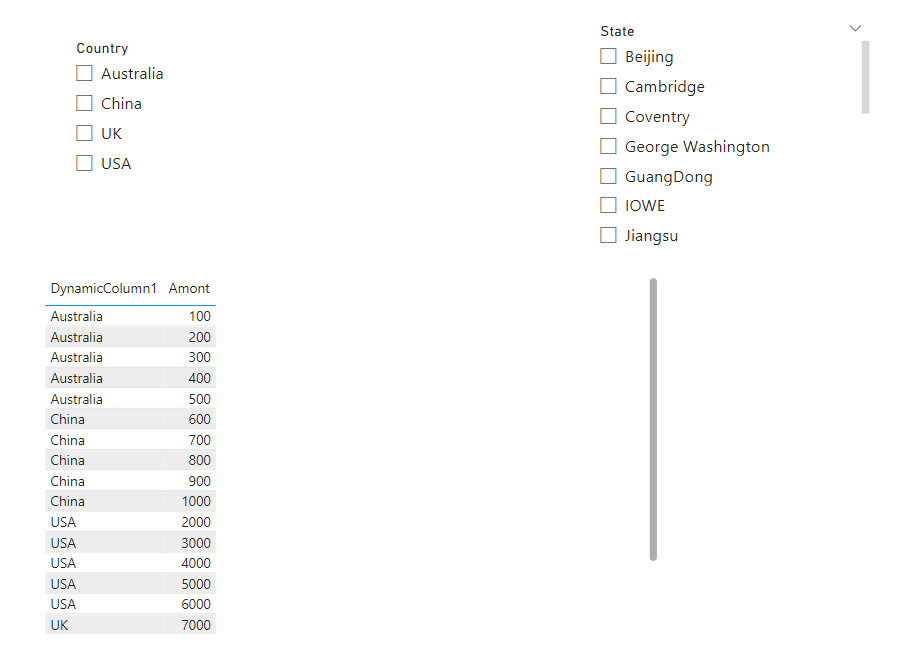Select the amount 6000 cell
The image size is (913, 646).
click(x=196, y=605)
